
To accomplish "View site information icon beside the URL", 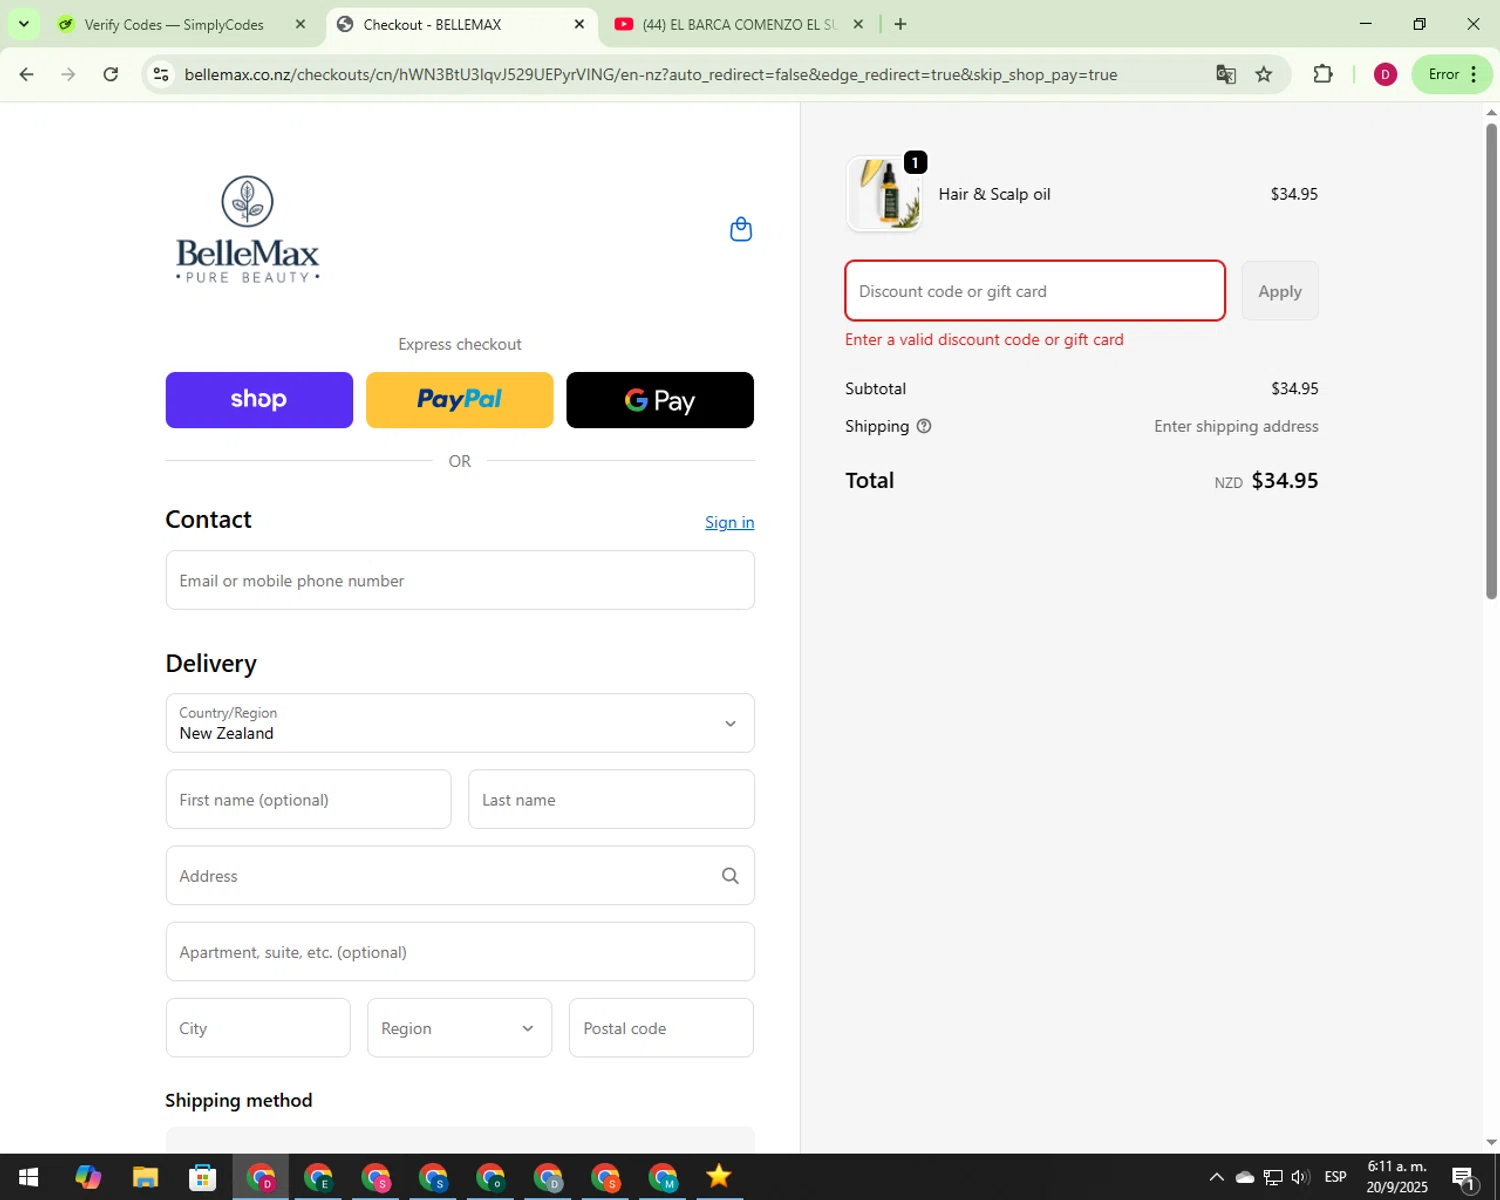I will 161,74.
